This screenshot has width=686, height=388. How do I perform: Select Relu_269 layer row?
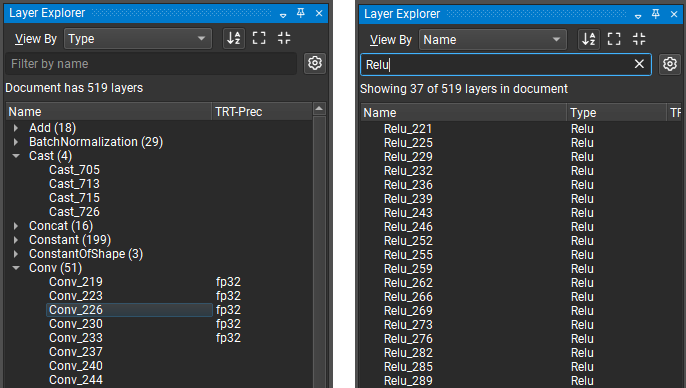coord(521,311)
